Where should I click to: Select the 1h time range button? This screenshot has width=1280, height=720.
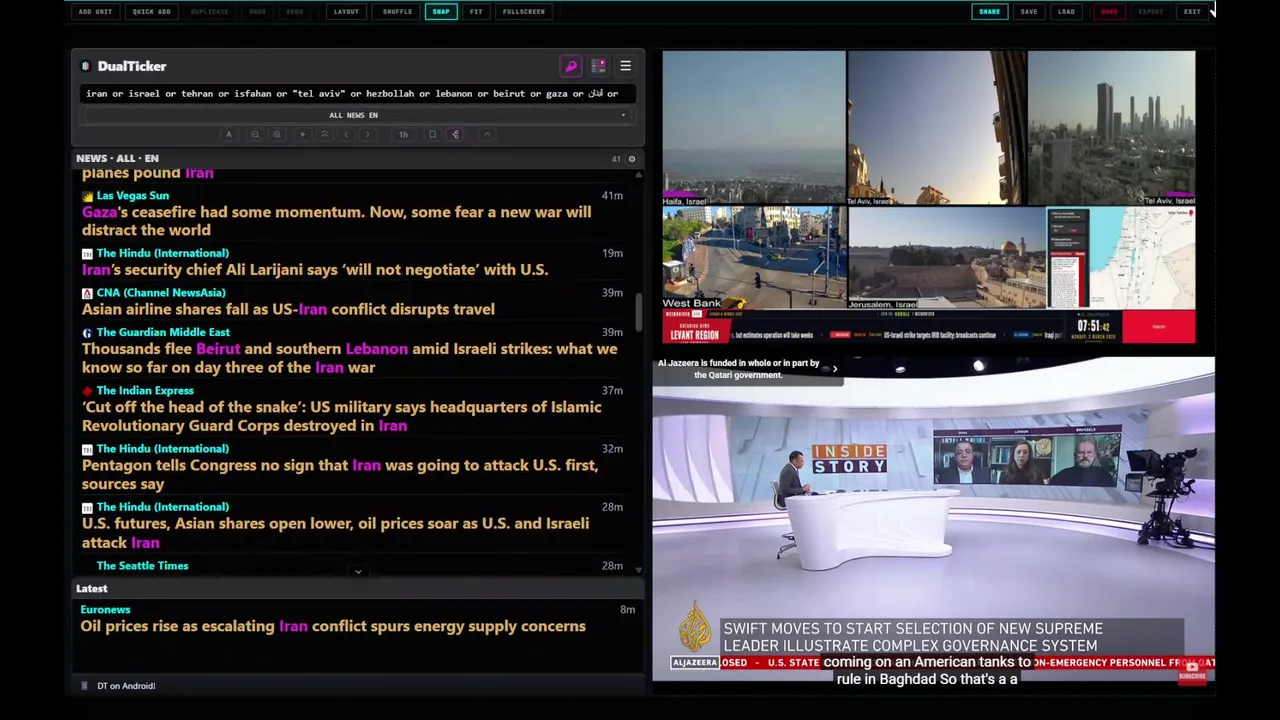403,134
